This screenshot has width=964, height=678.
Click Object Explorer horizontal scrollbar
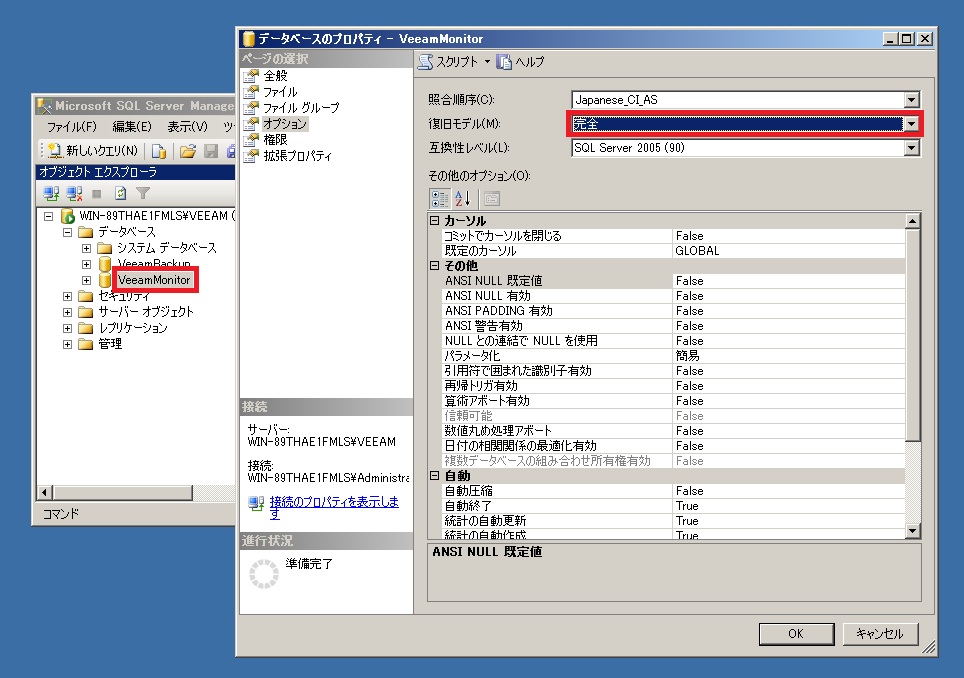(x=122, y=492)
